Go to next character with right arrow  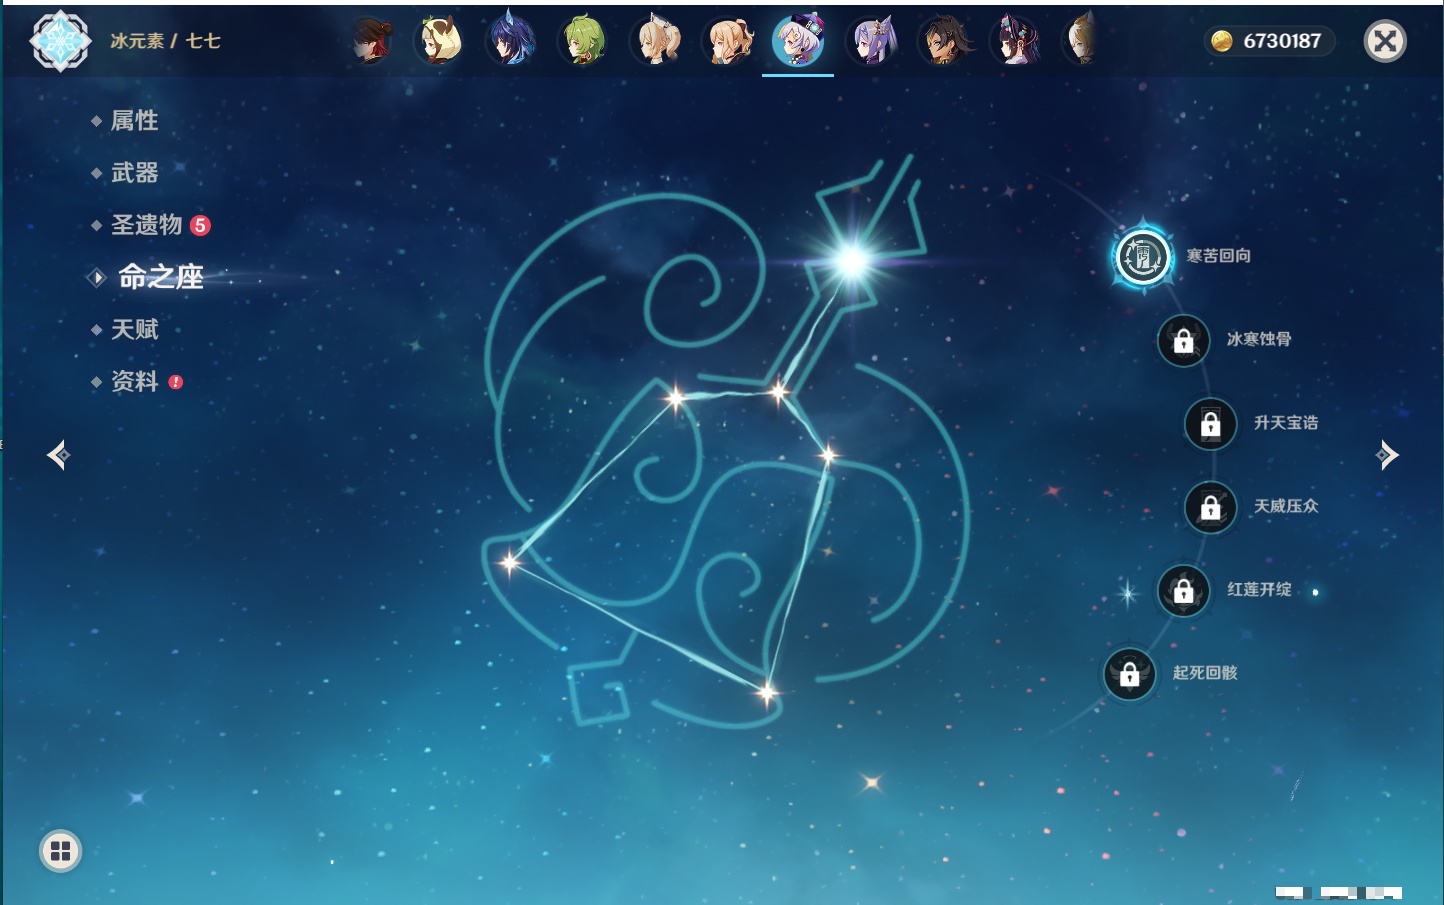click(x=1387, y=455)
